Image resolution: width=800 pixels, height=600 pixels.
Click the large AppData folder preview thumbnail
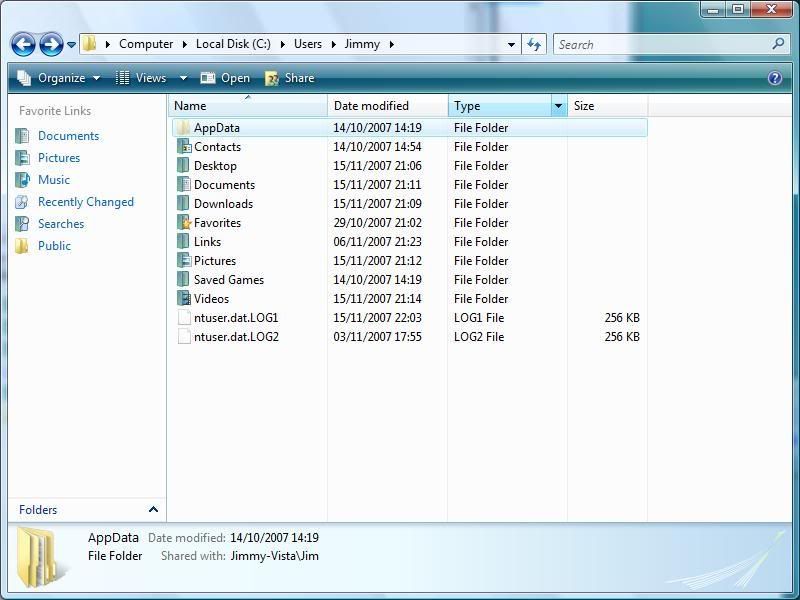tap(41, 558)
